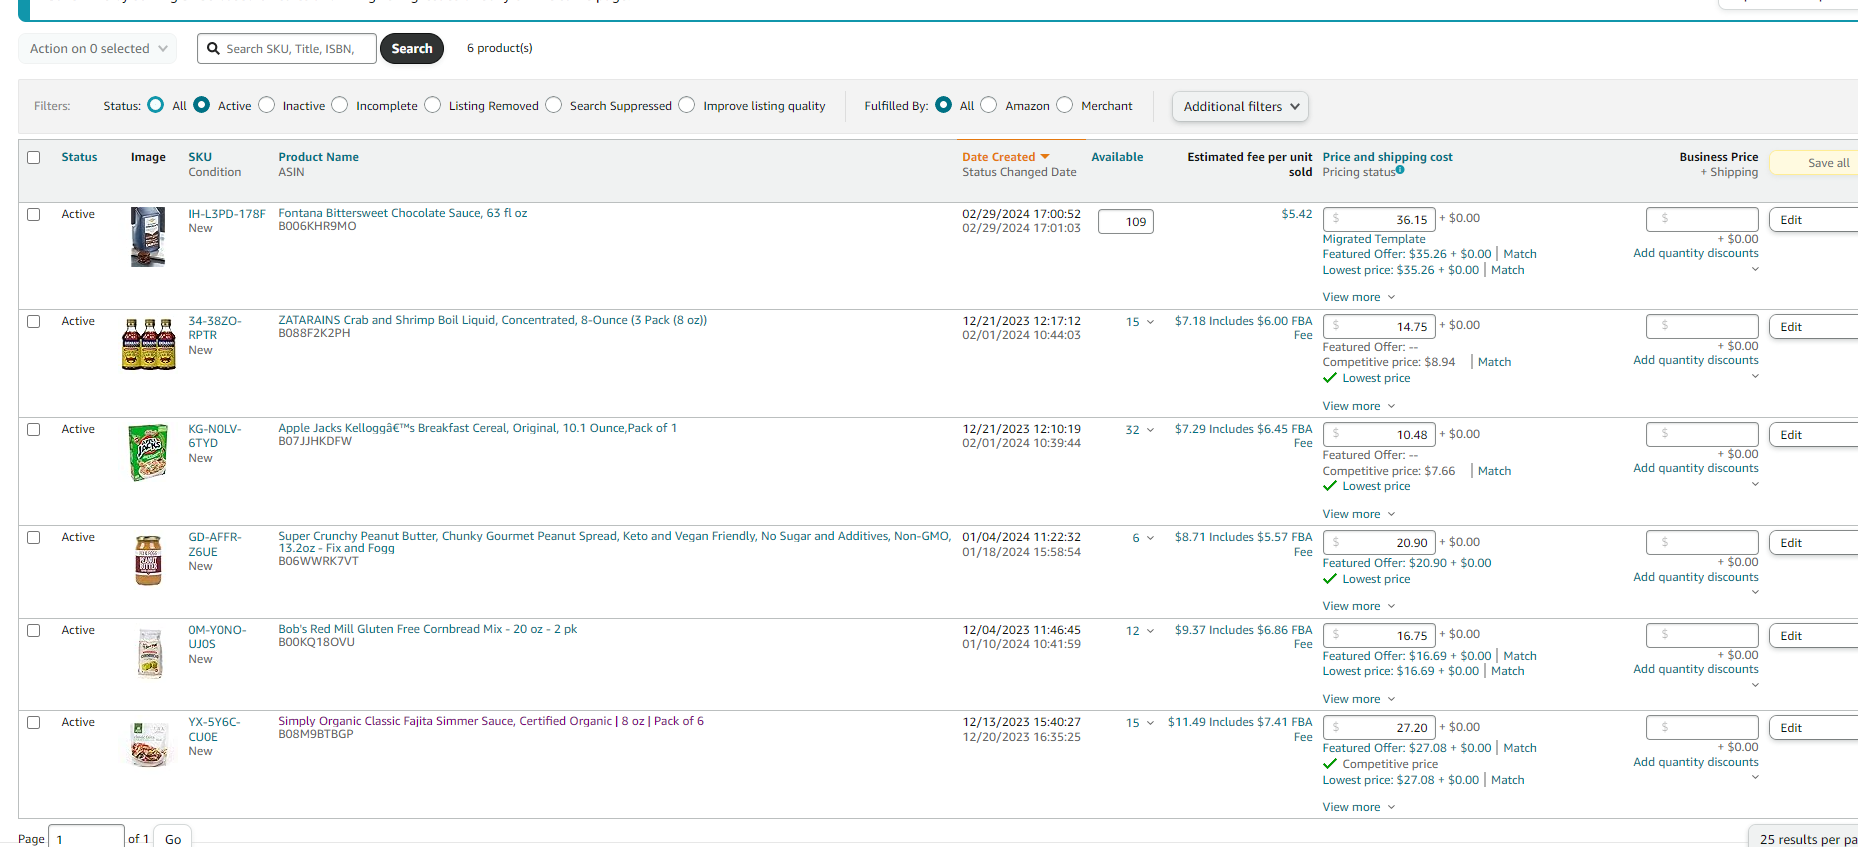Edit the available quantity 109 field
Screen dimensions: 1858x847
(1126, 222)
